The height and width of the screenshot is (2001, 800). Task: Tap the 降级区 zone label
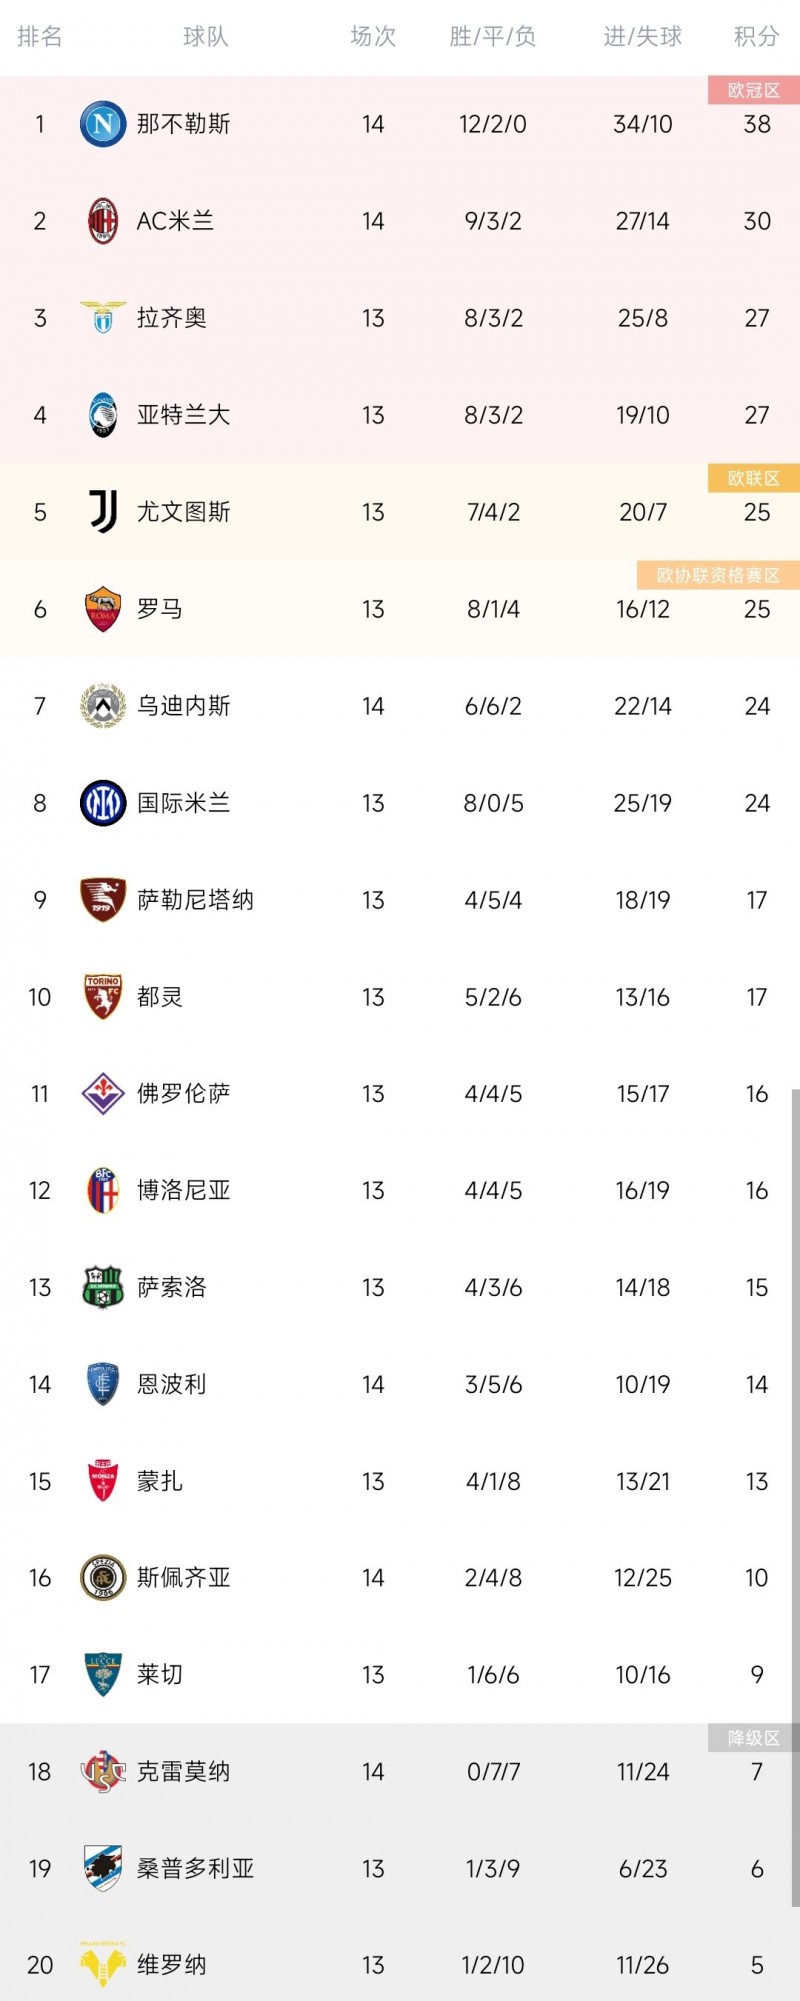[x=754, y=1738]
